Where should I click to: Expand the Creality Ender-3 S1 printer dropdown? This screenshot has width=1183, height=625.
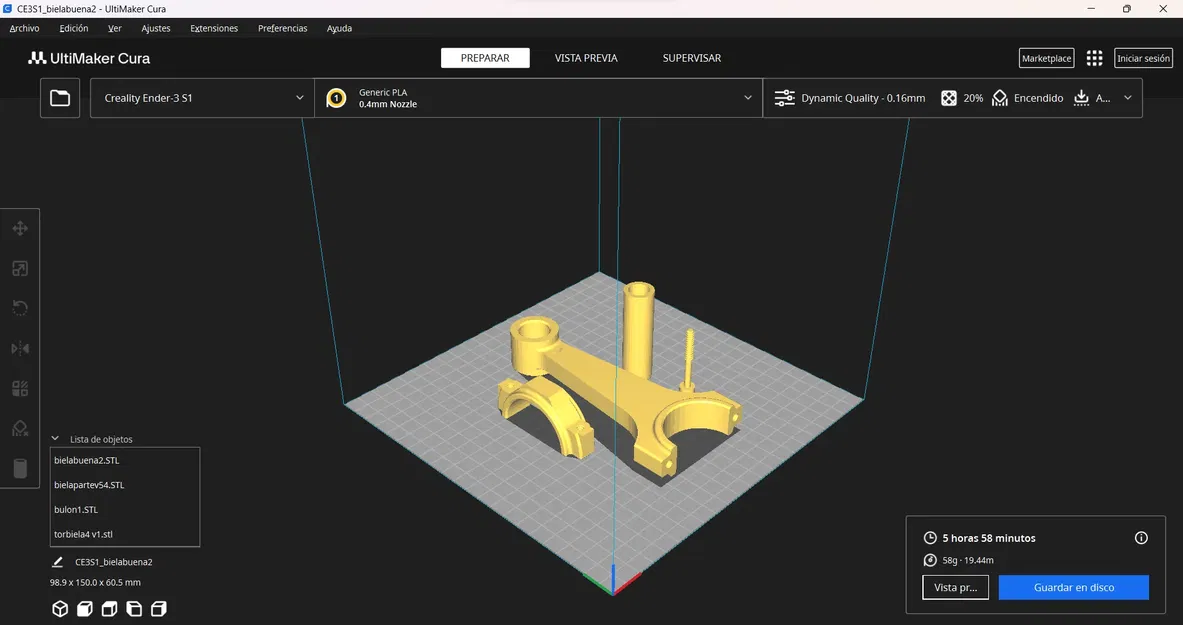coord(202,98)
